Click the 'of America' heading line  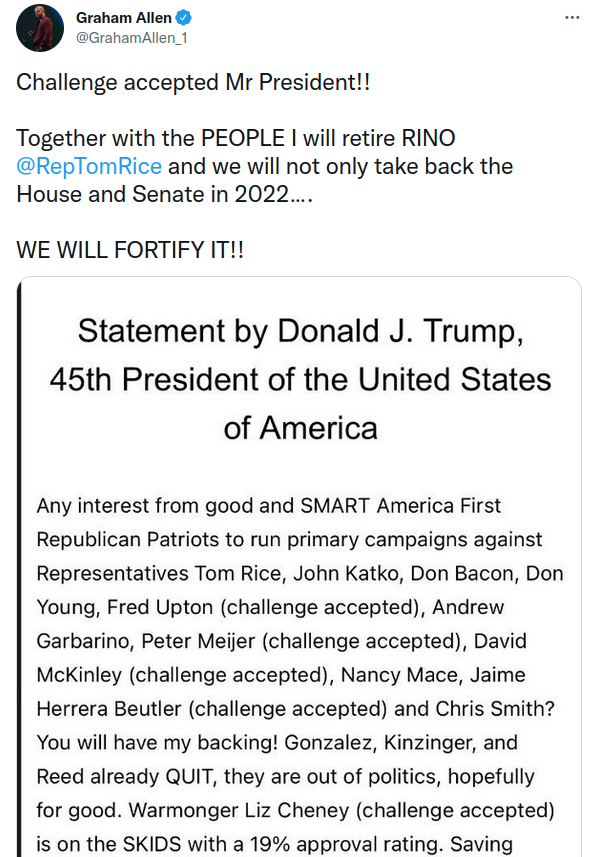click(301, 428)
